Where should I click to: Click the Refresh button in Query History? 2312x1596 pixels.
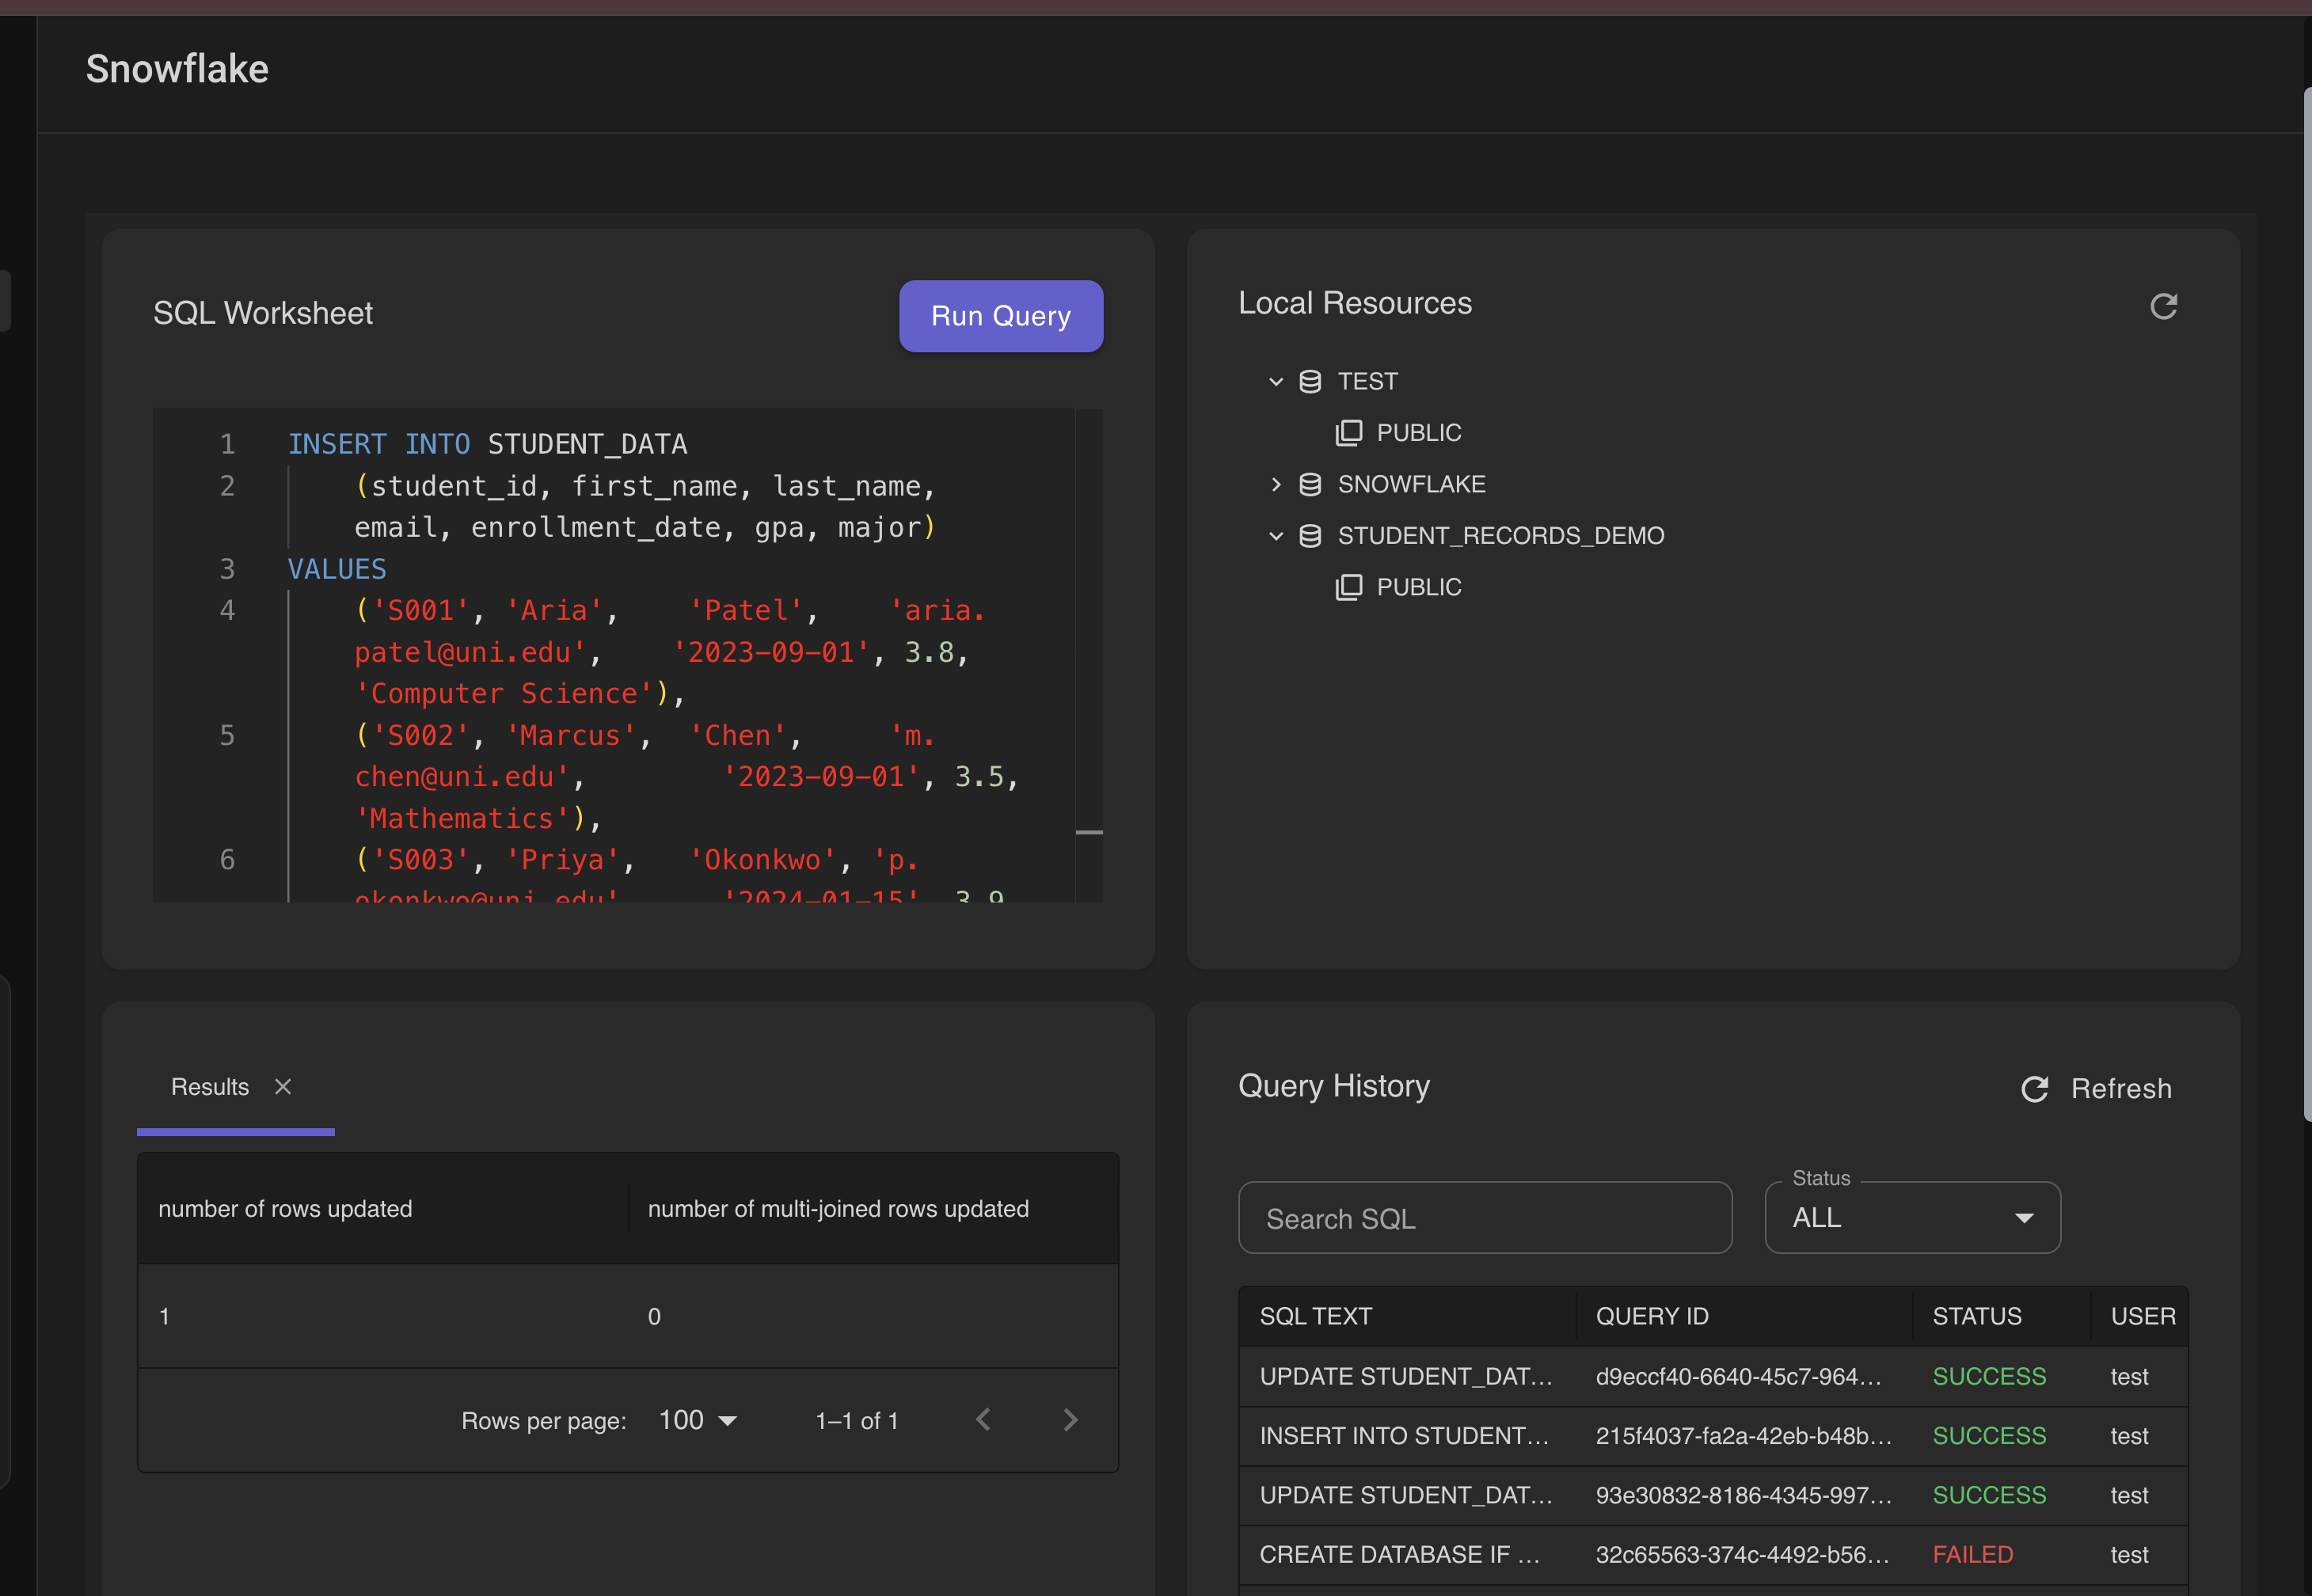2096,1089
